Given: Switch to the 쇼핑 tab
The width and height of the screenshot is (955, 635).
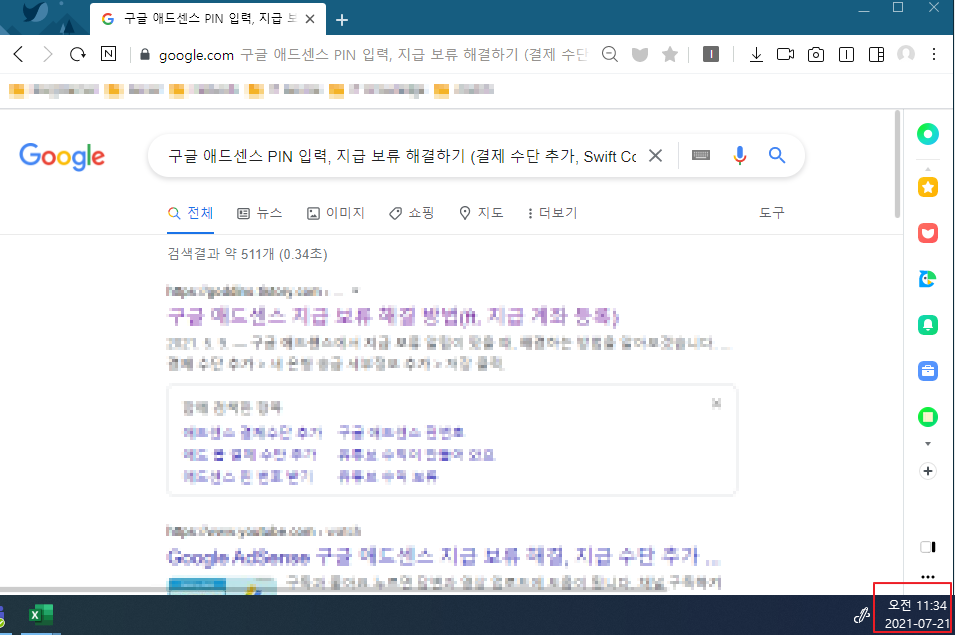Looking at the screenshot, I should (x=412, y=213).
